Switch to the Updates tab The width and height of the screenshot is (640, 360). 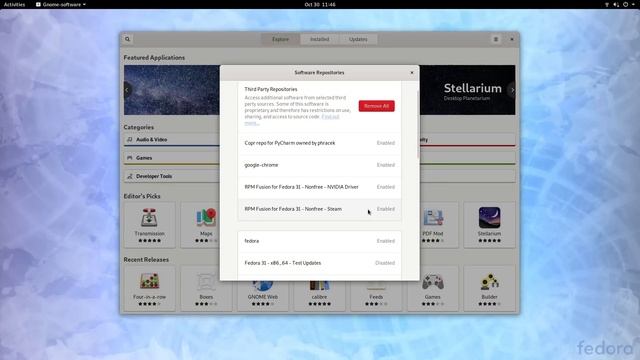click(358, 39)
